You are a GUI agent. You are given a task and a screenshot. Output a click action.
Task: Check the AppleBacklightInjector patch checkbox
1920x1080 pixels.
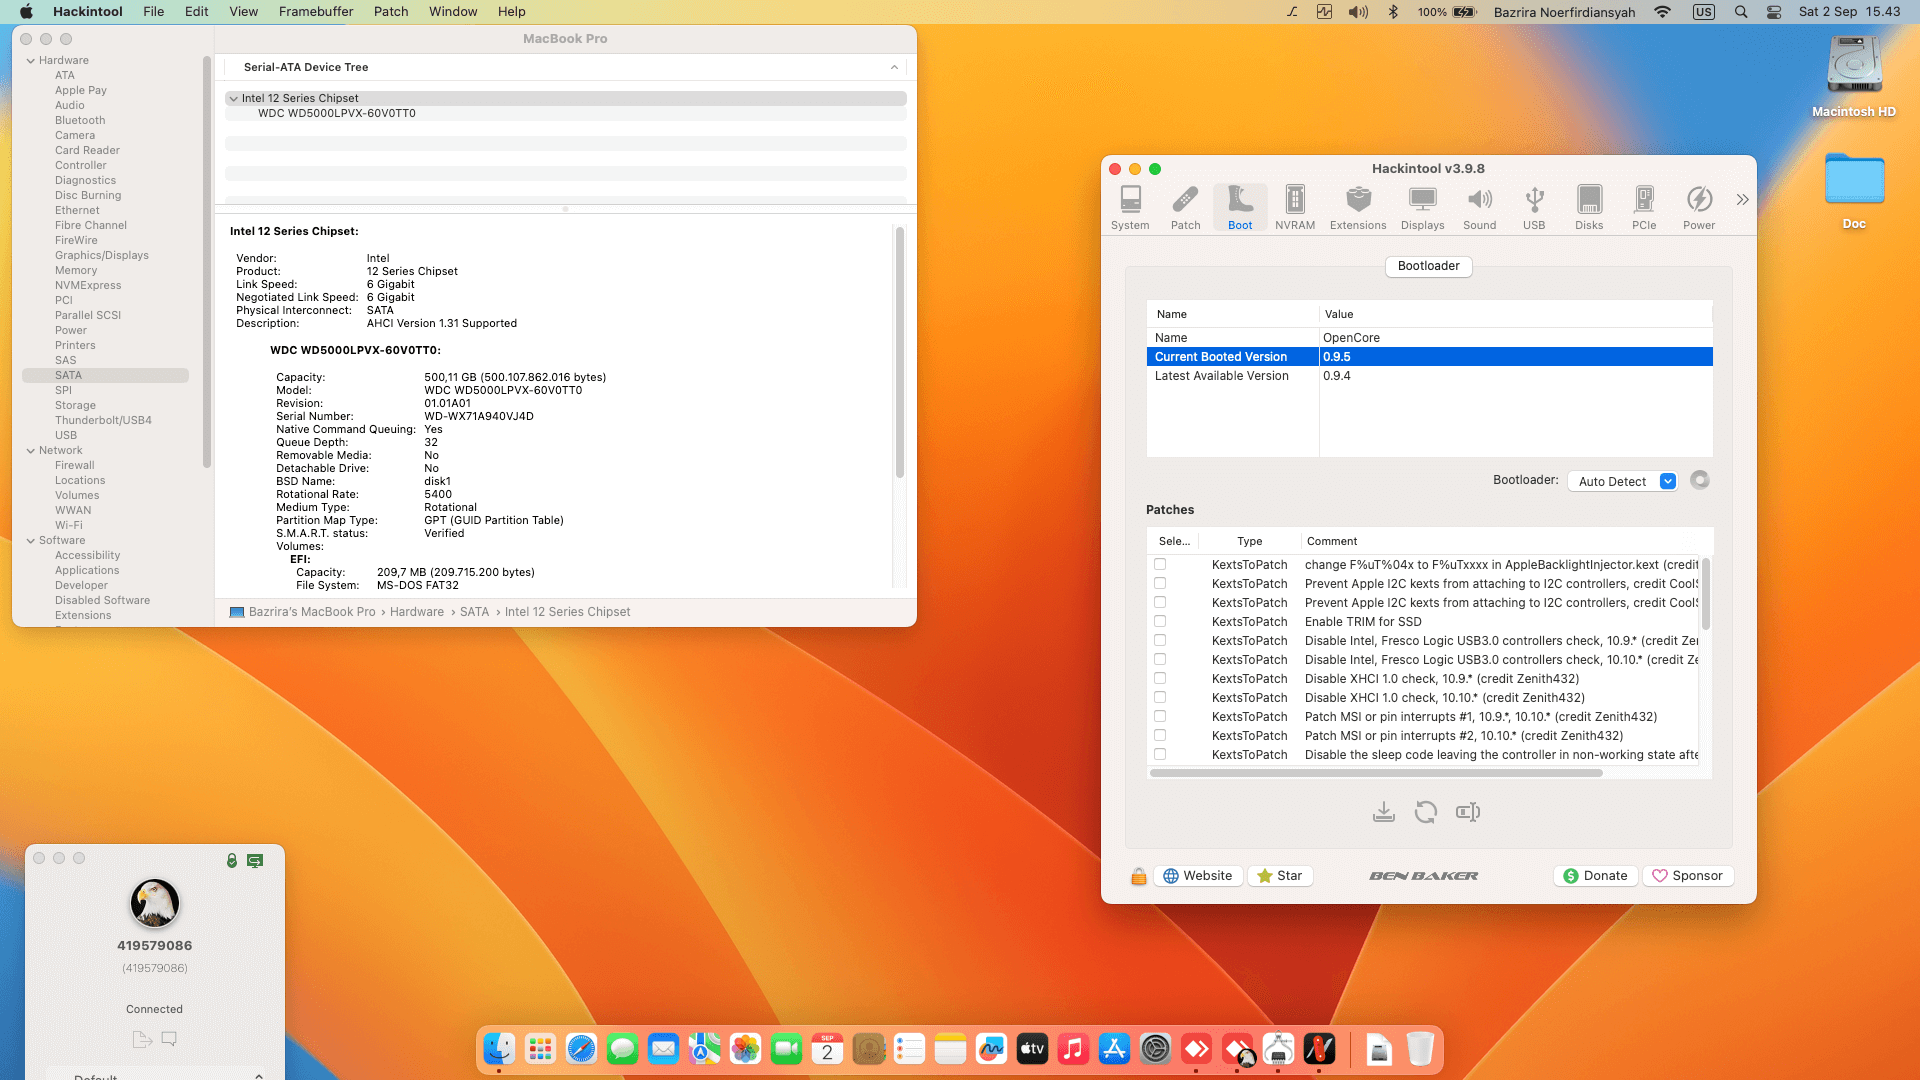tap(1160, 564)
